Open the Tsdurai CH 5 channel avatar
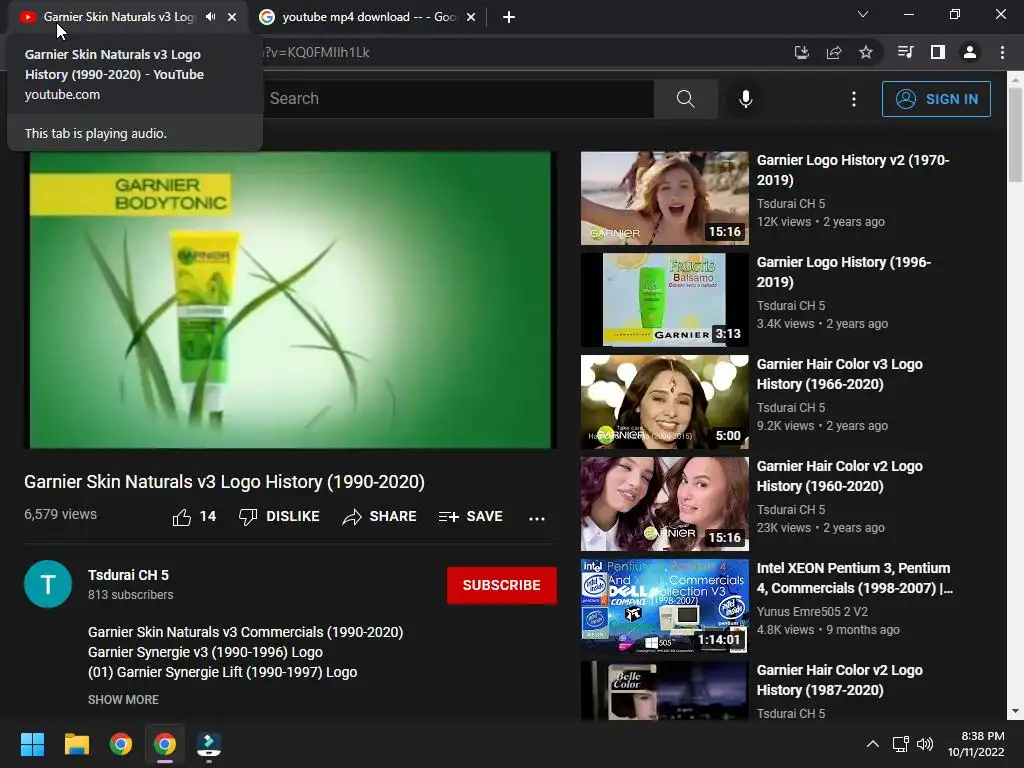This screenshot has height=768, width=1024. (48, 584)
